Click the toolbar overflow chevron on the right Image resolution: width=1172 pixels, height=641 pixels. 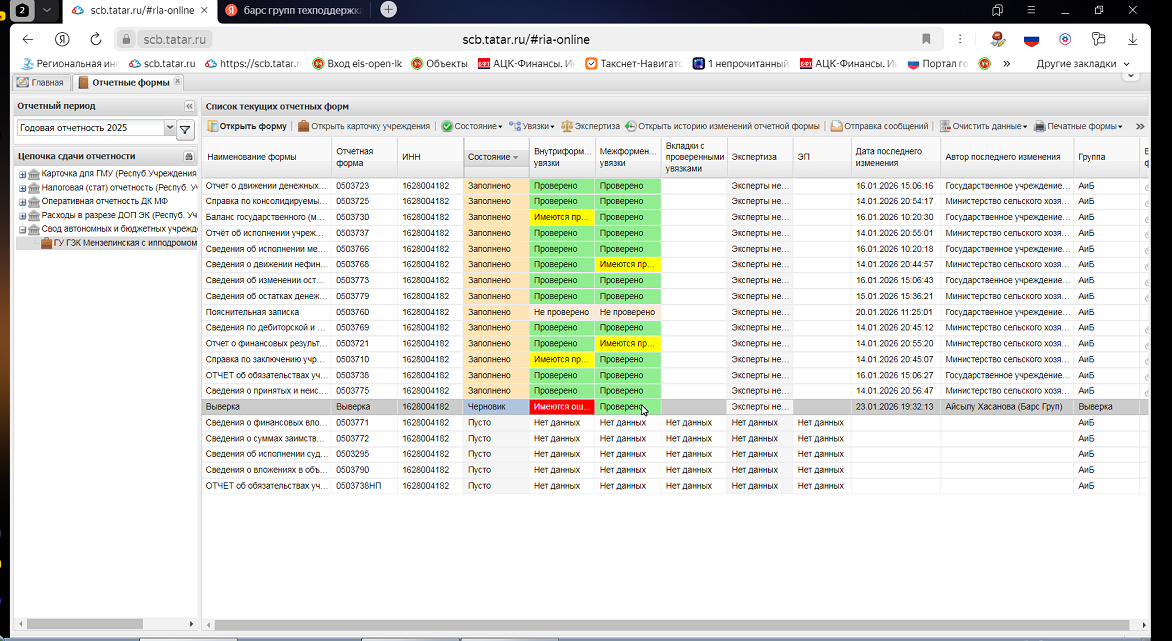(x=1140, y=126)
